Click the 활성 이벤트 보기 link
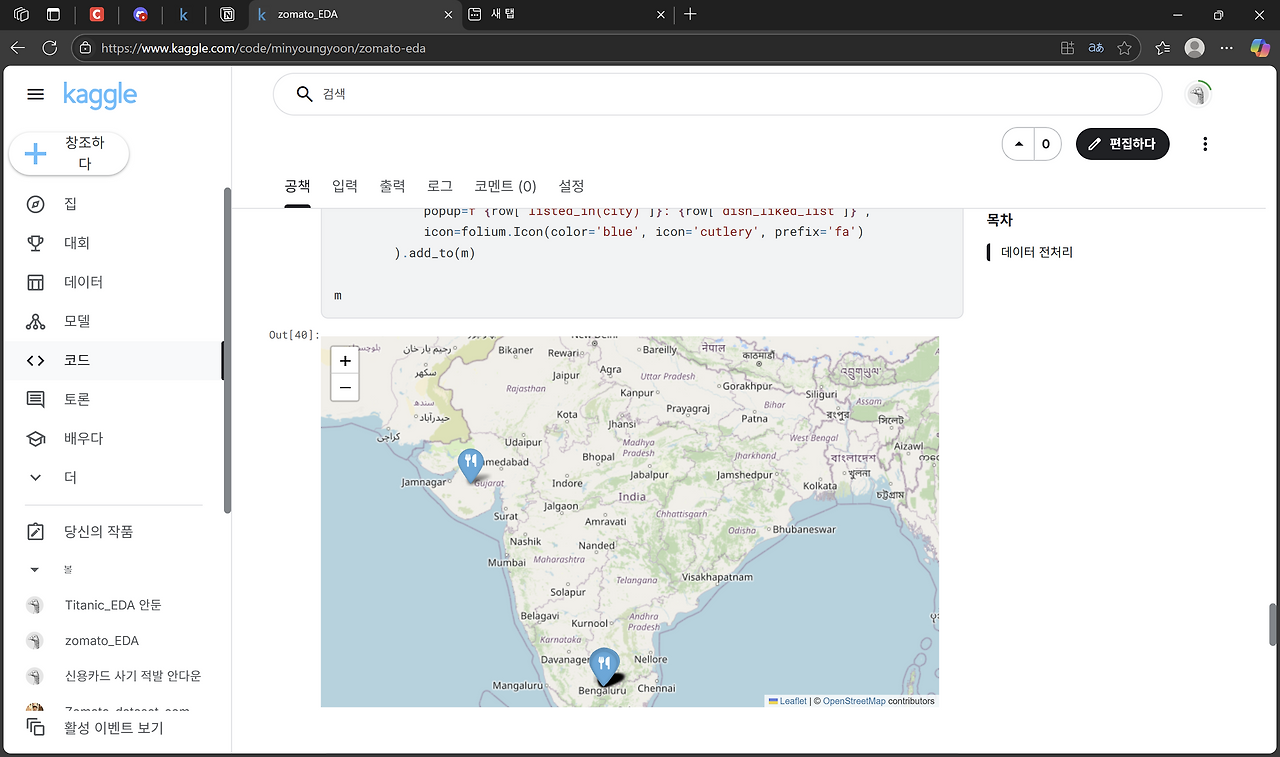The width and height of the screenshot is (1280, 757). tap(113, 728)
